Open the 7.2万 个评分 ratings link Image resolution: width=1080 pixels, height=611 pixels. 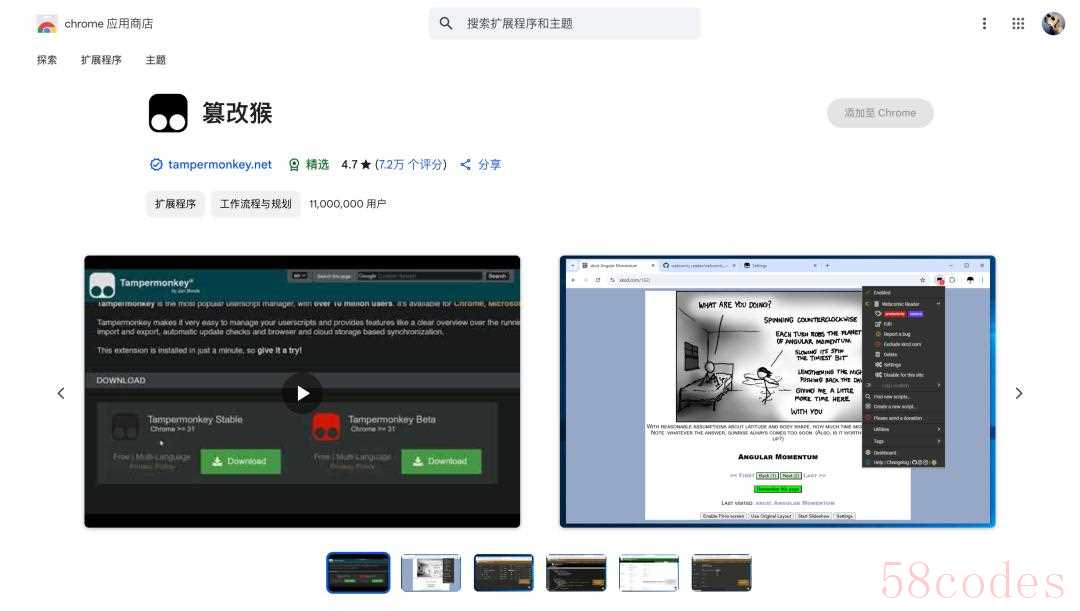(x=411, y=165)
